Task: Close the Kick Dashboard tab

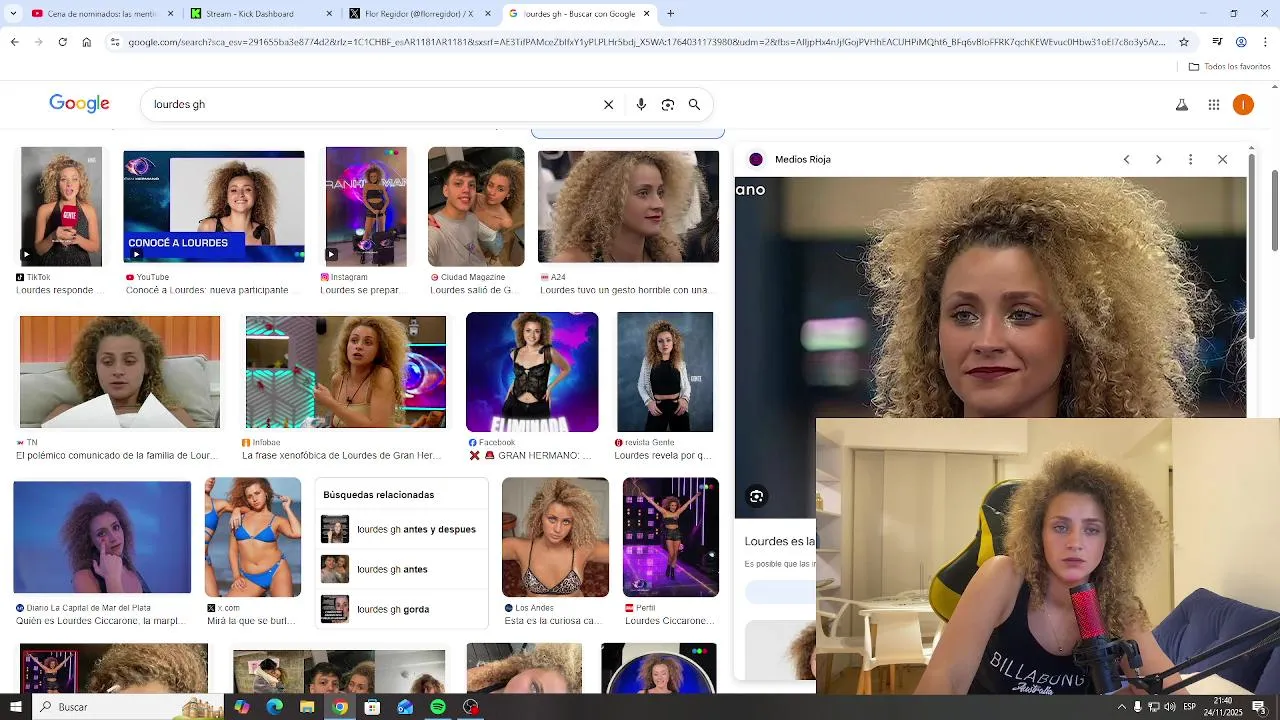Action: [x=329, y=14]
